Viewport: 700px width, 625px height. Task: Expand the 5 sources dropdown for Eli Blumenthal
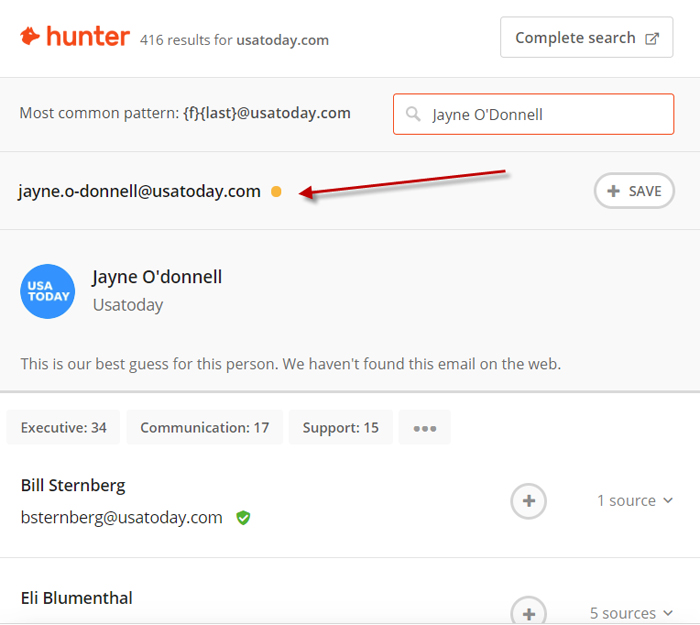631,613
